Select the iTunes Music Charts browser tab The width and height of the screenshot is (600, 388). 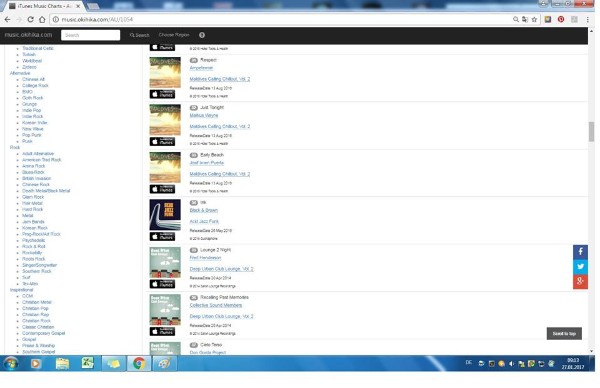44,6
